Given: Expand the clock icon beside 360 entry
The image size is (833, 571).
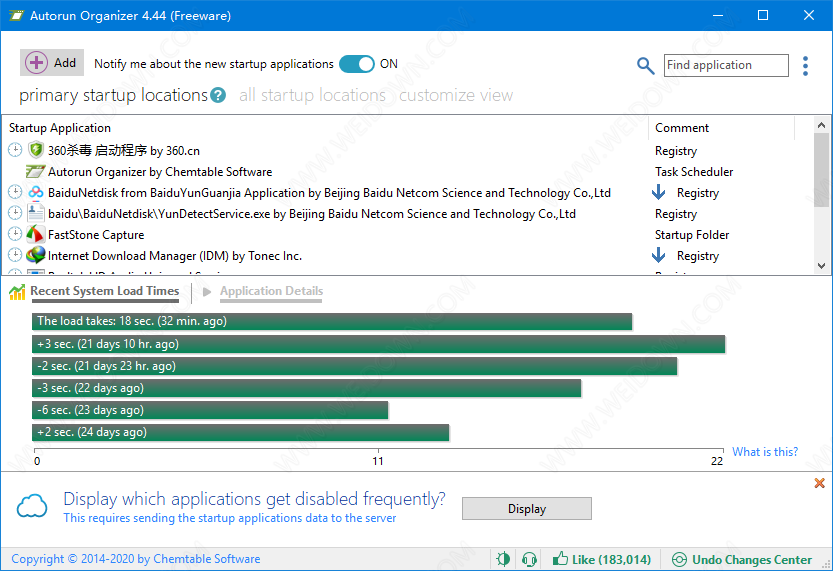Looking at the screenshot, I should (15, 150).
